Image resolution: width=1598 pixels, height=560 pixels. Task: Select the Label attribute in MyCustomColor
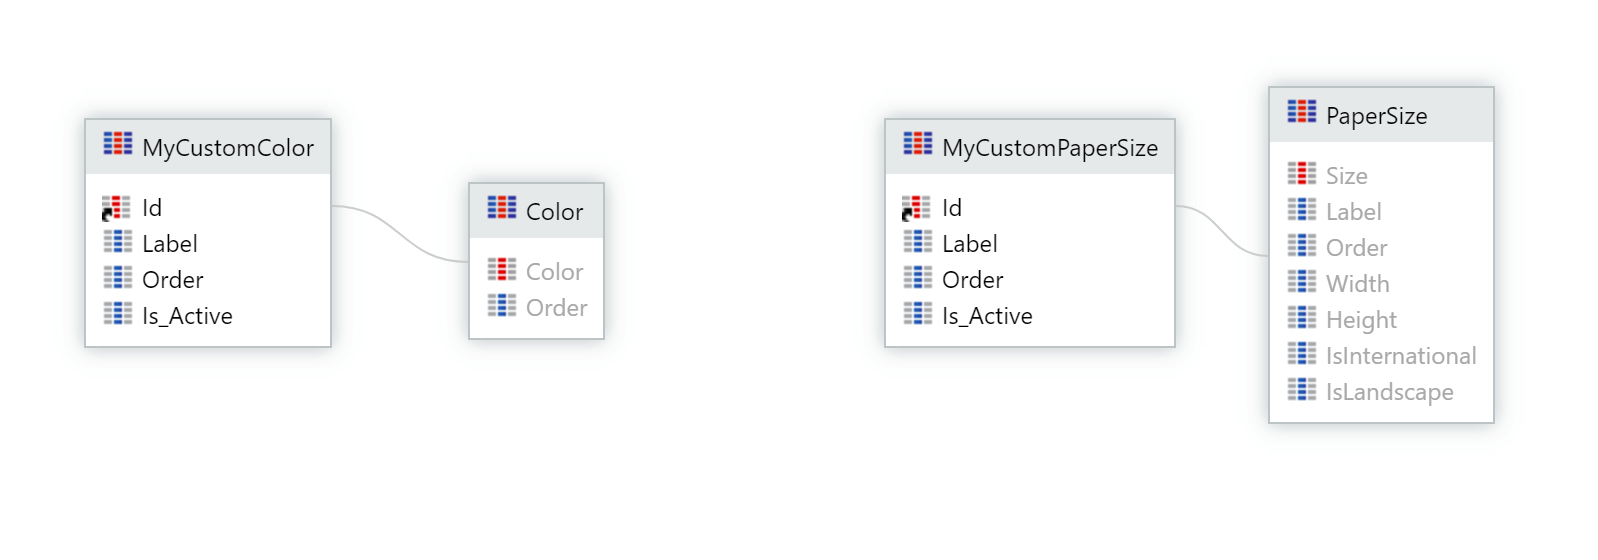pos(208,244)
